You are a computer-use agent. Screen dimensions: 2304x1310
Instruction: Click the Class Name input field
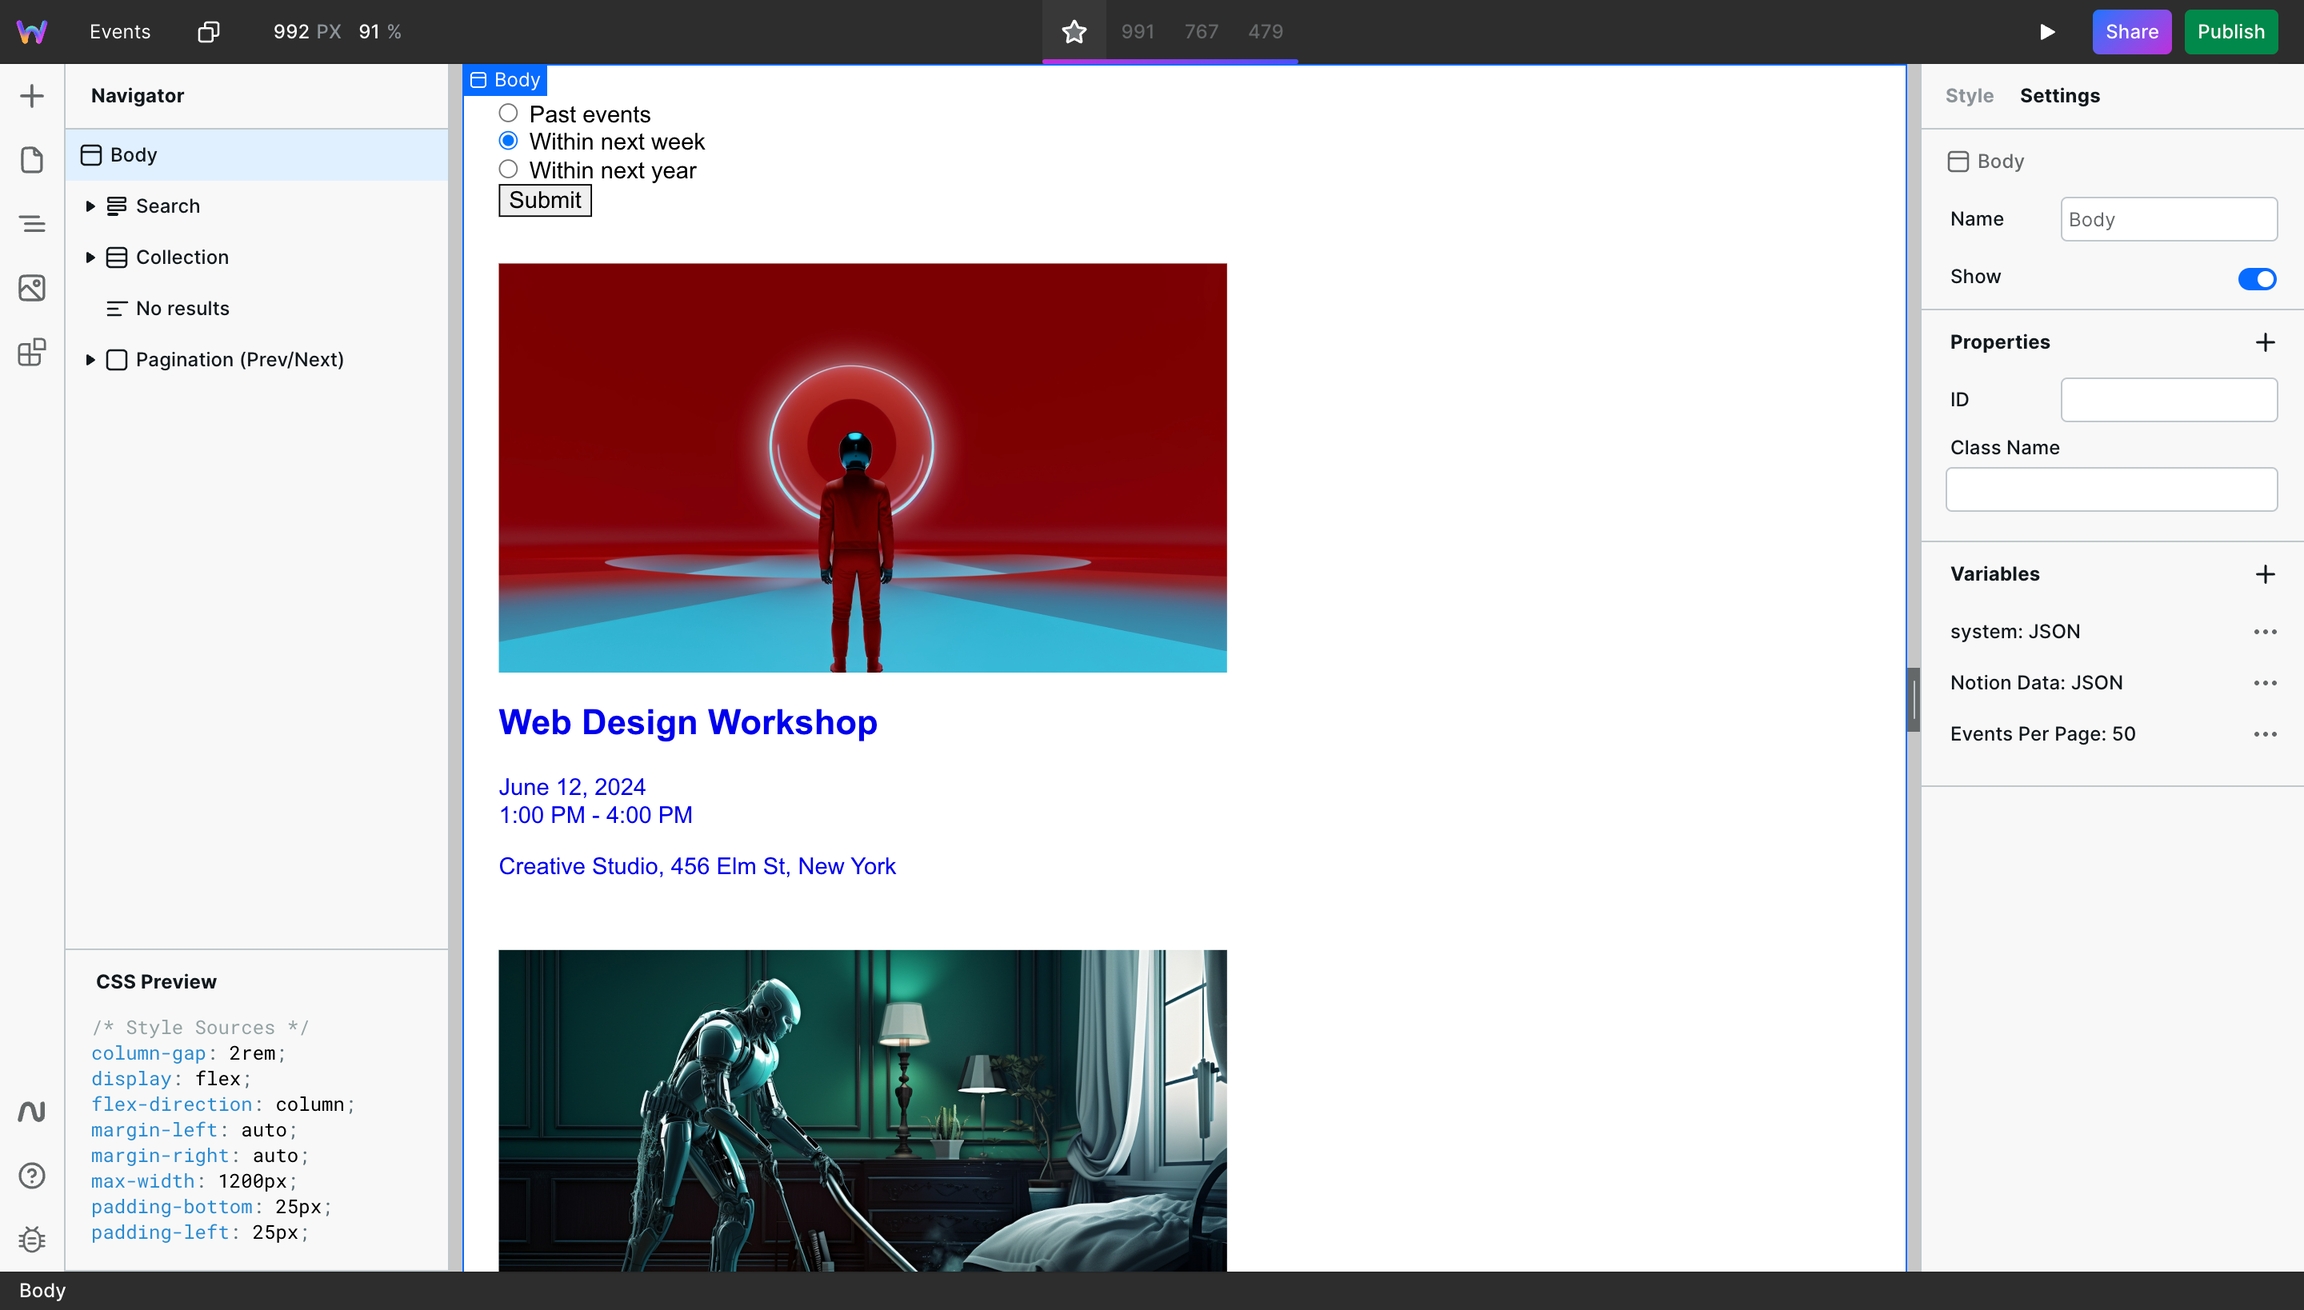2111,489
